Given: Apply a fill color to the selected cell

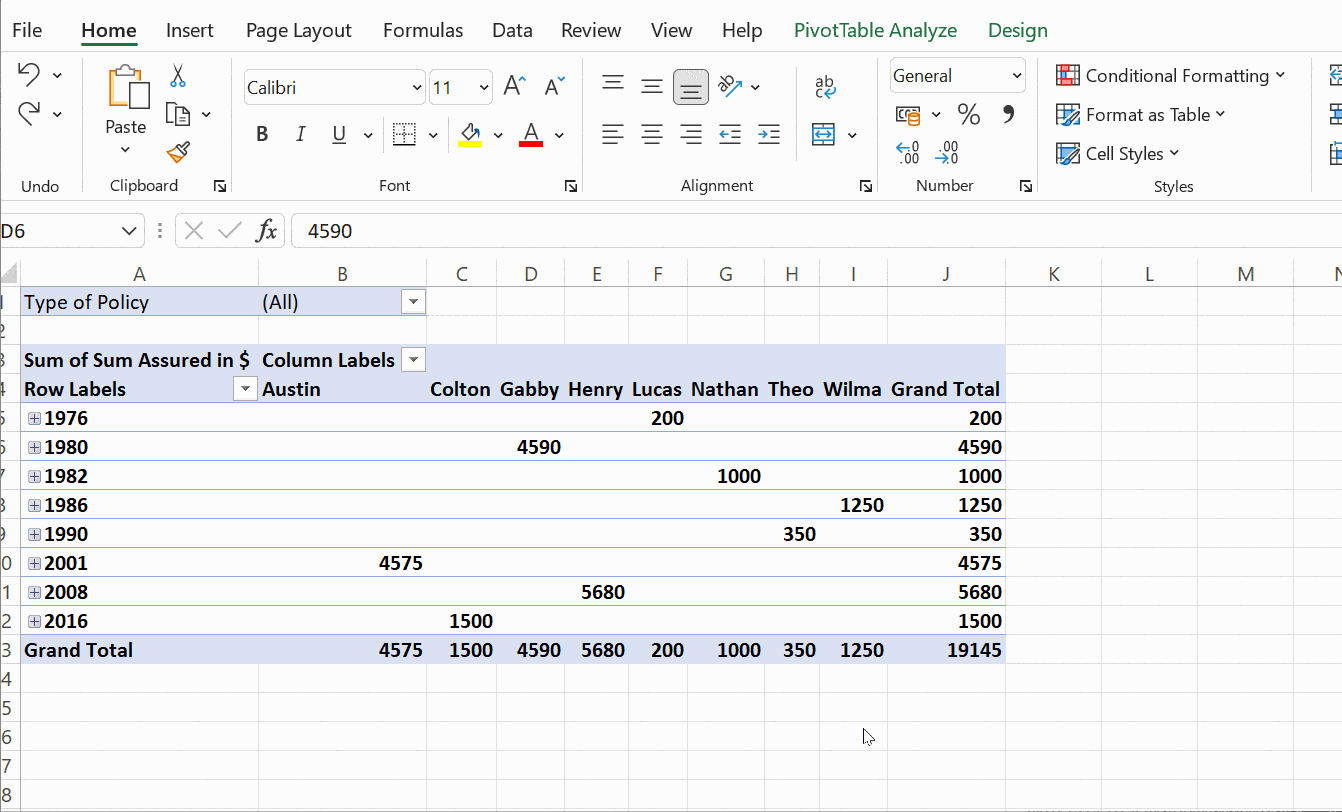Looking at the screenshot, I should 470,134.
